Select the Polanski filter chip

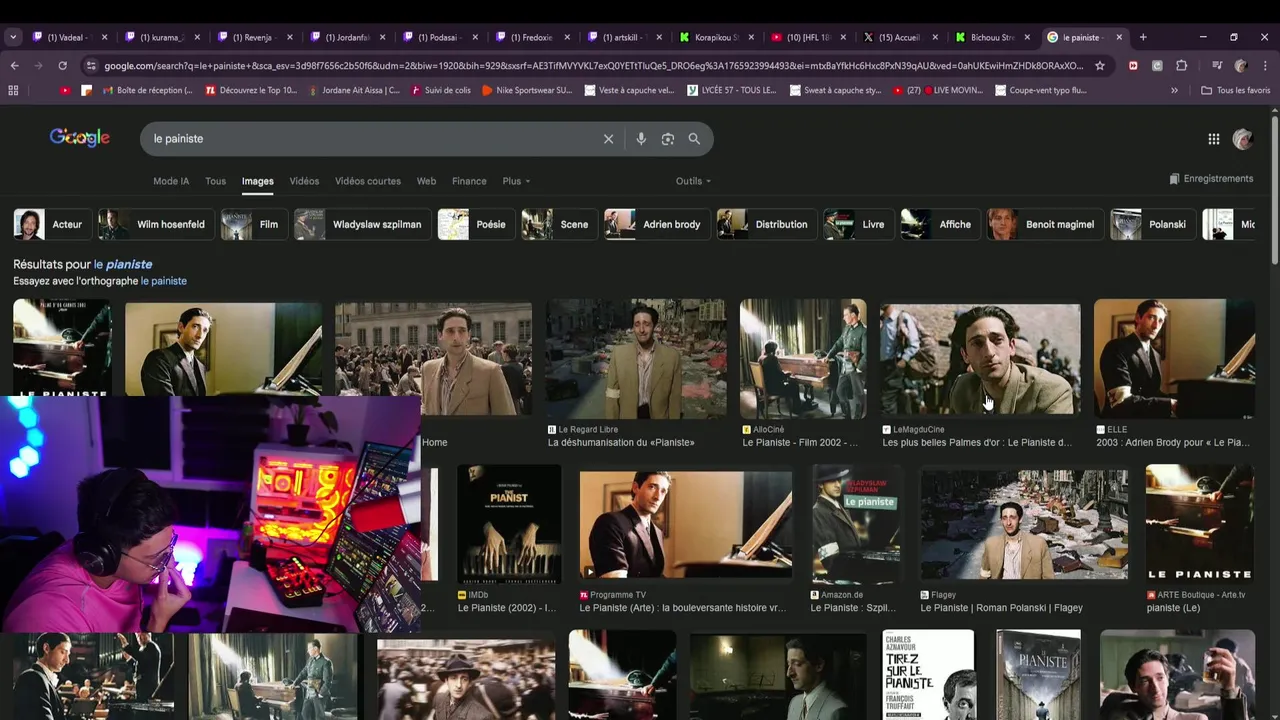point(1153,224)
